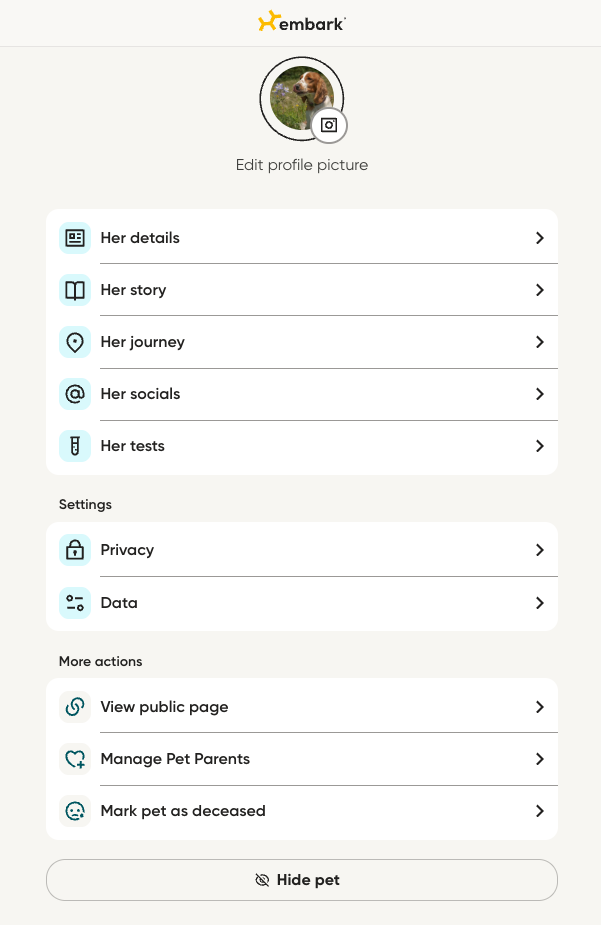Hide pet using the crossed-eye button
601x925 pixels.
(x=302, y=880)
